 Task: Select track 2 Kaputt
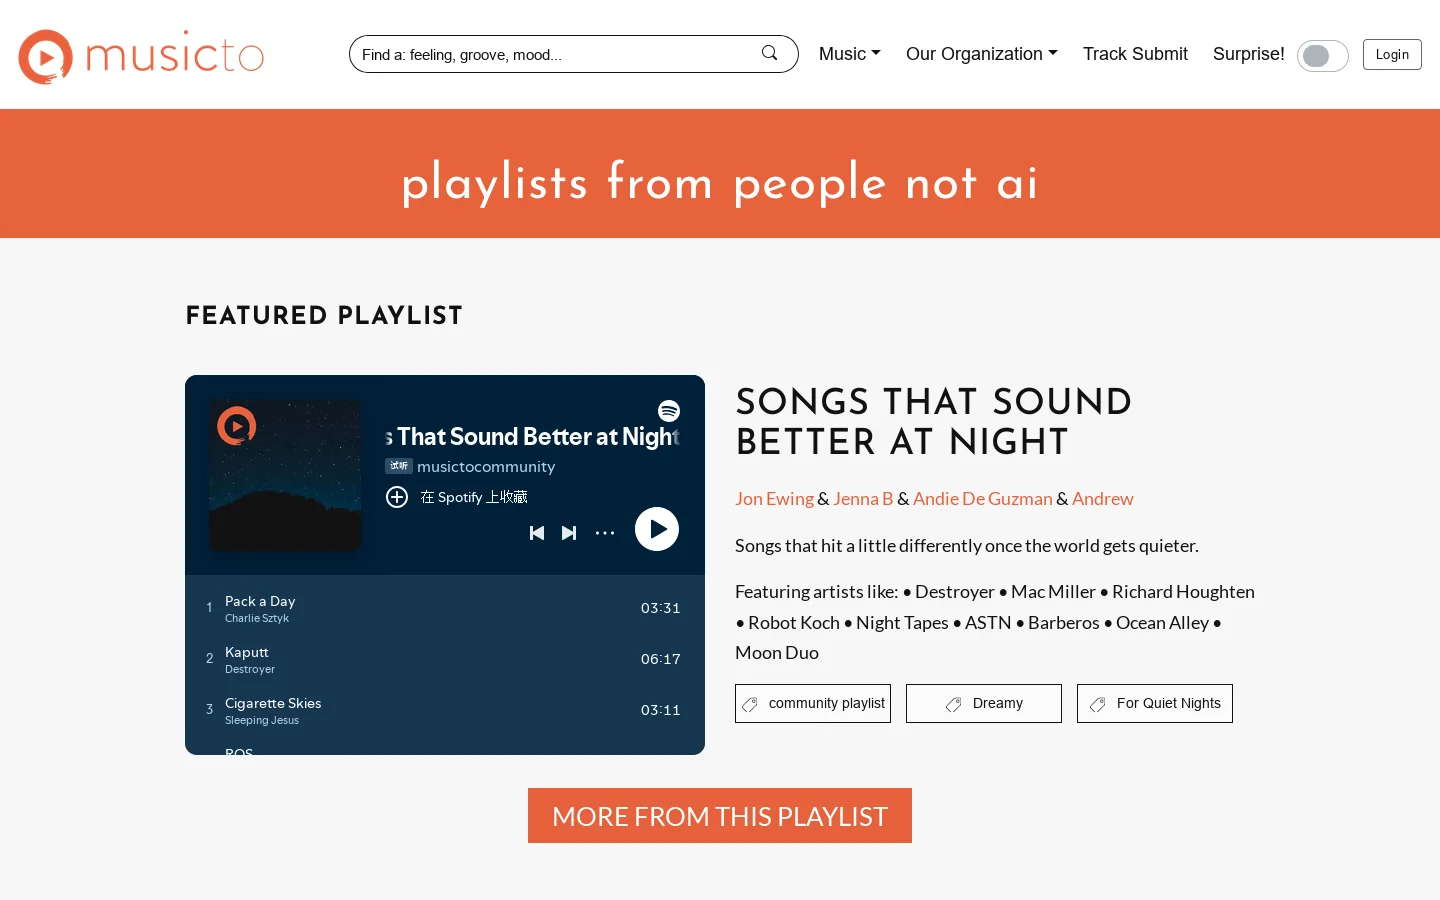coord(445,659)
